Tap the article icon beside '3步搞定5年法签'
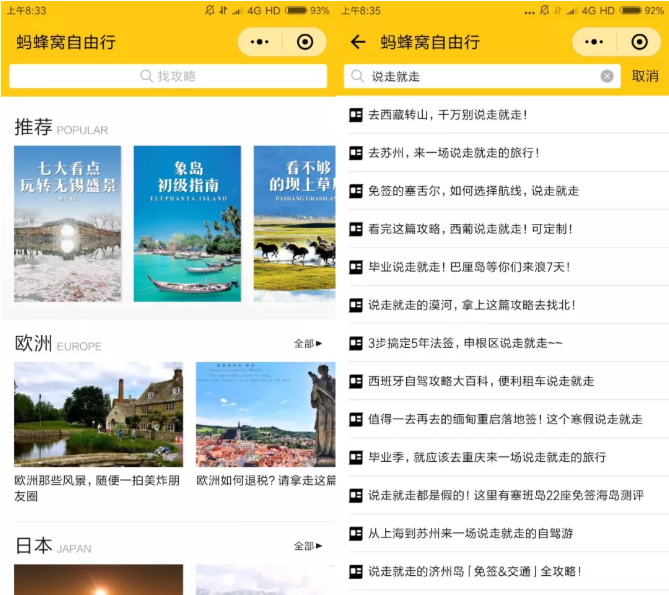Viewport: 669px width, 595px height. [356, 343]
